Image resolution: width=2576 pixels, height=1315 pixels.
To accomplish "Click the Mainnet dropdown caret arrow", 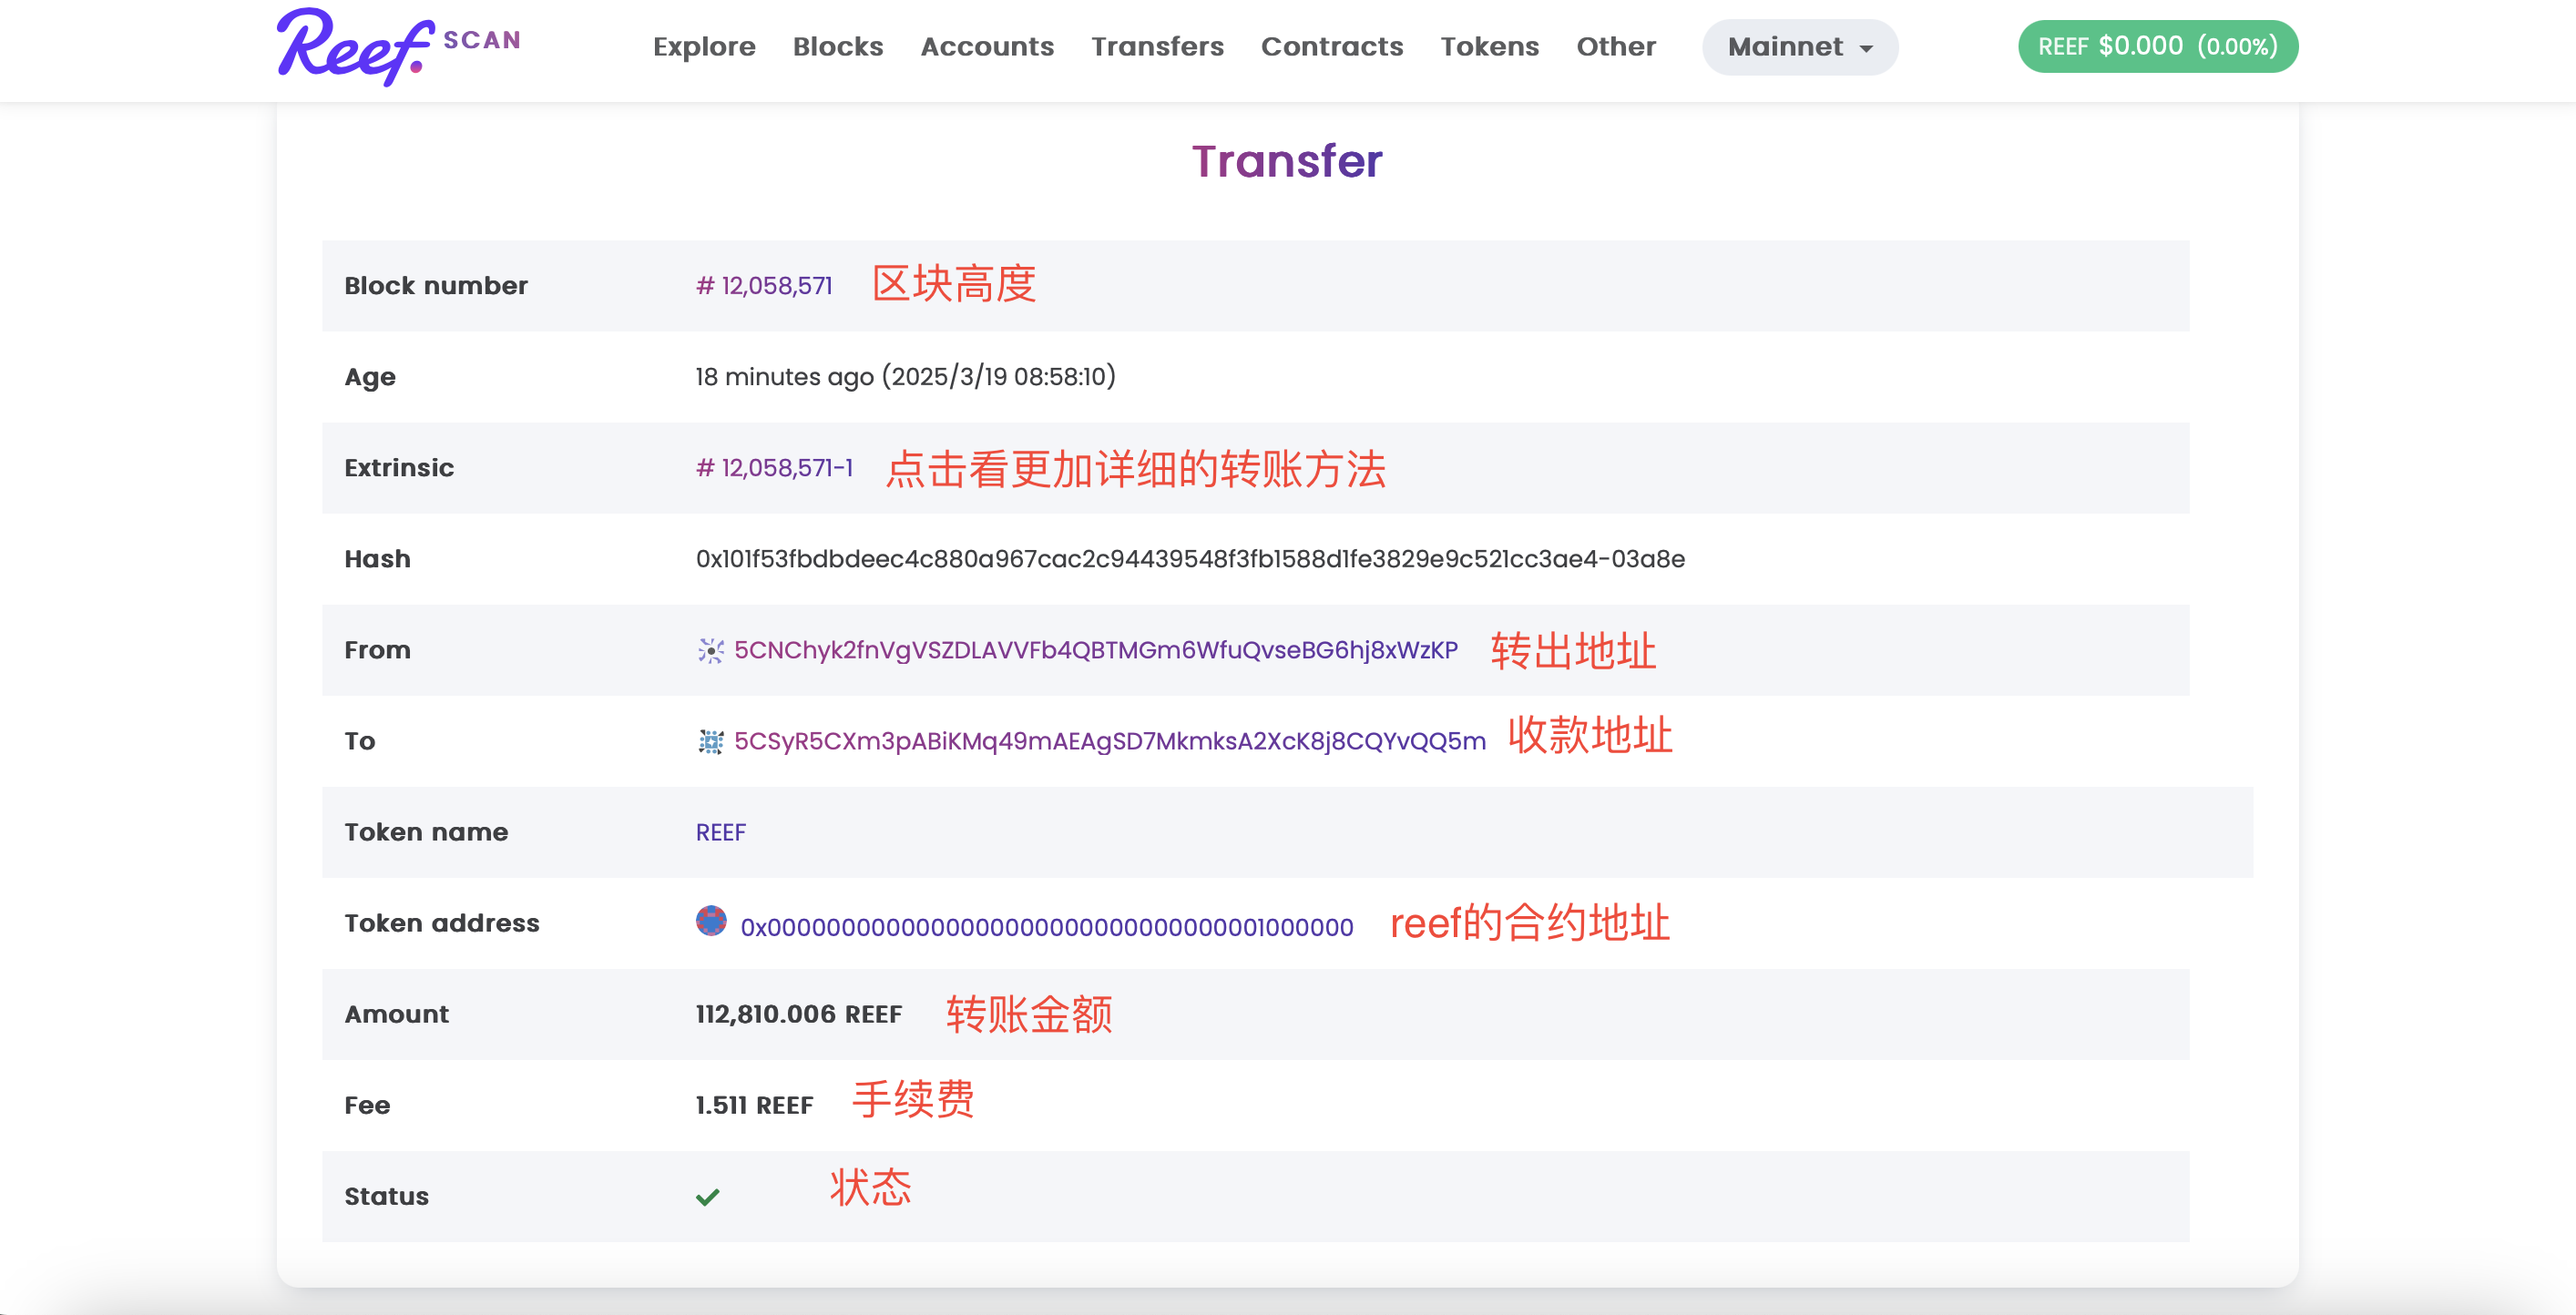I will [1866, 49].
